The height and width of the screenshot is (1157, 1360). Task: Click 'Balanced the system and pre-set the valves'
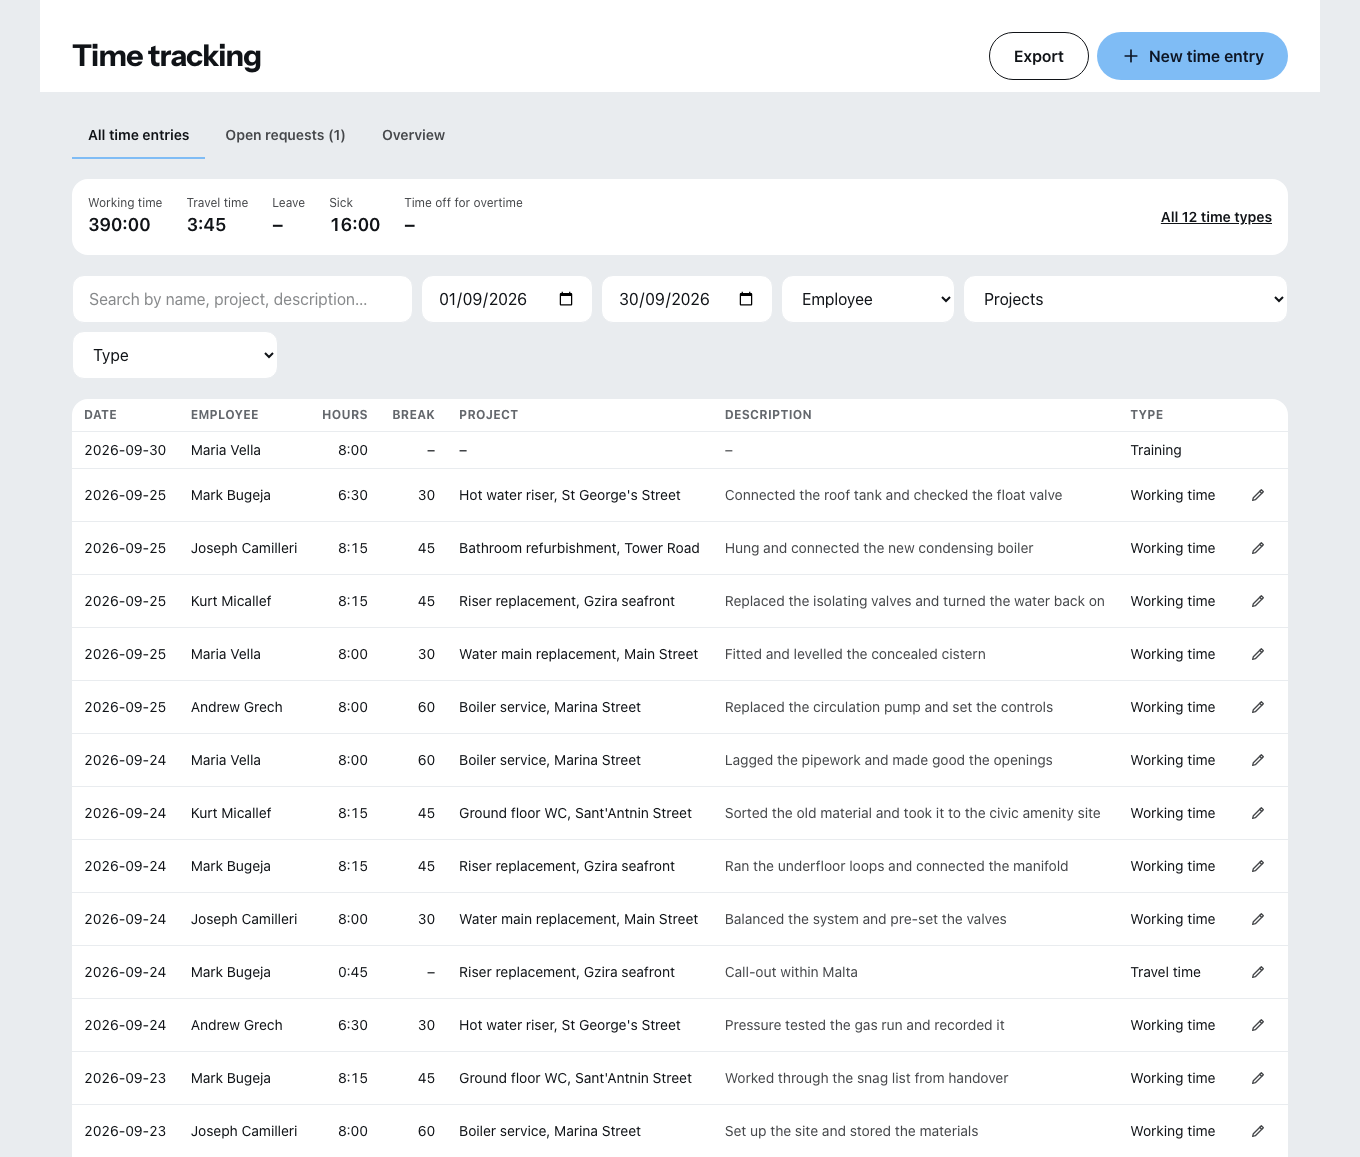pyautogui.click(x=865, y=919)
